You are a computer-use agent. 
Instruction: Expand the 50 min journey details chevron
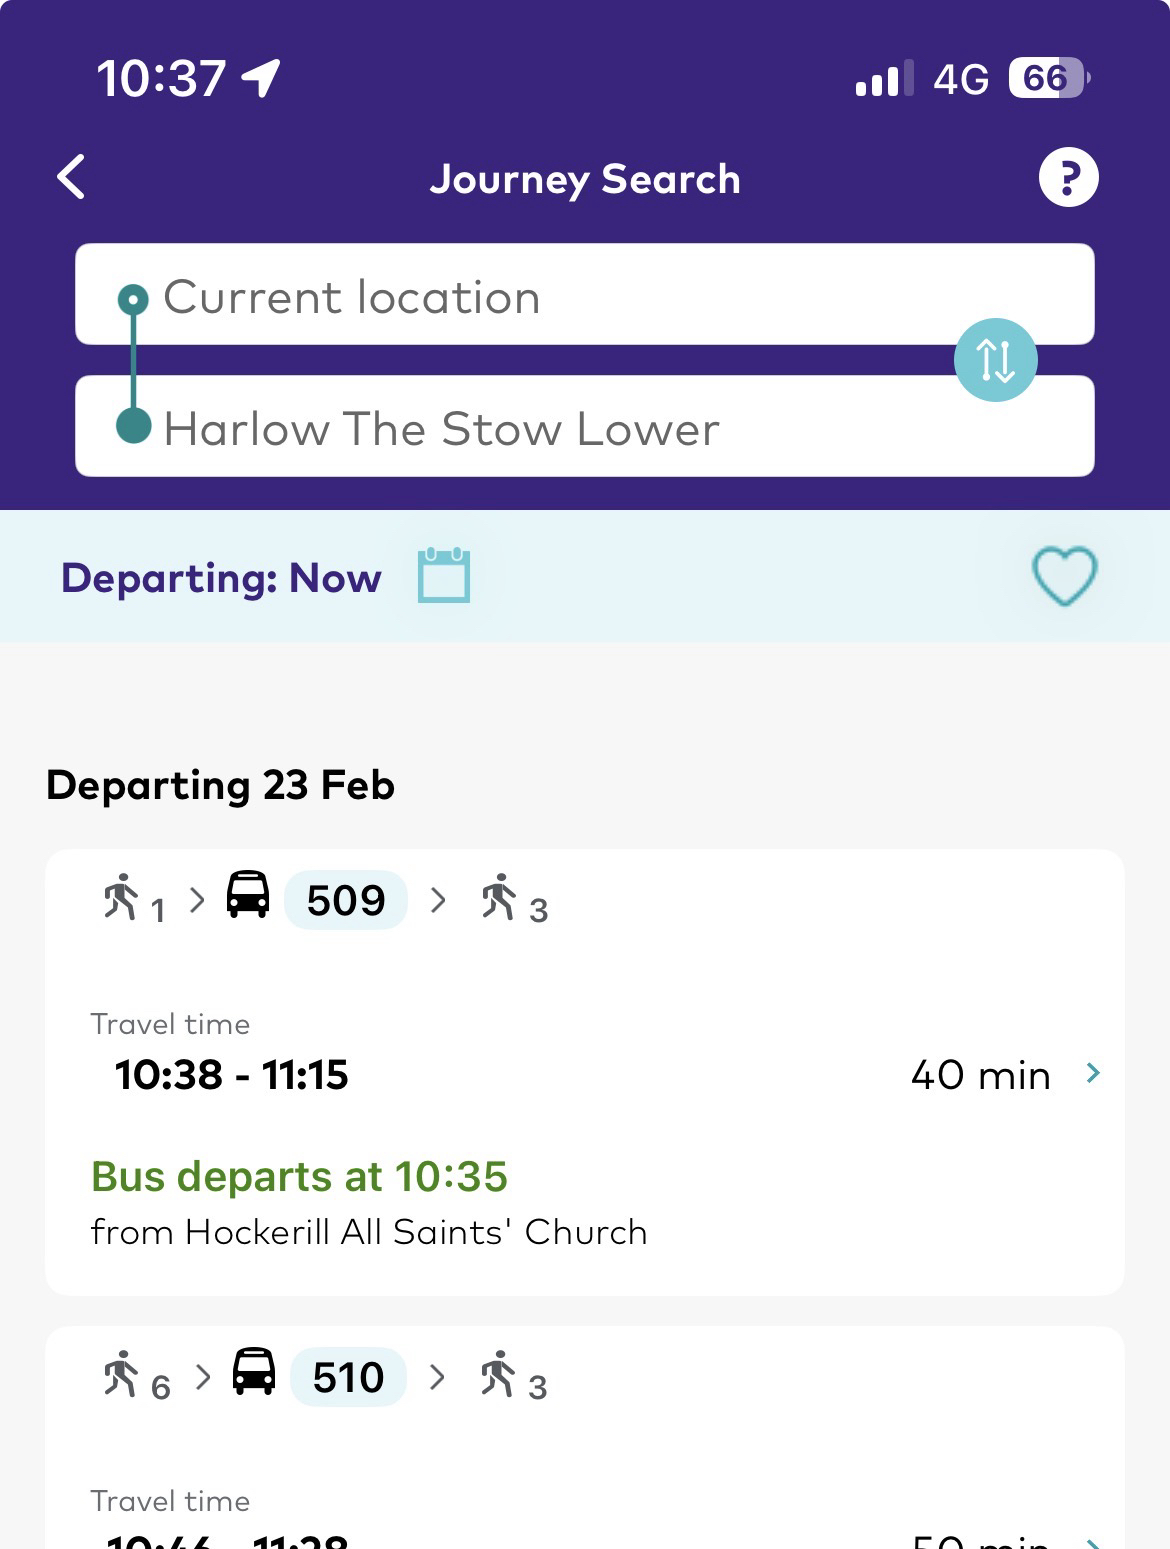click(1093, 1541)
